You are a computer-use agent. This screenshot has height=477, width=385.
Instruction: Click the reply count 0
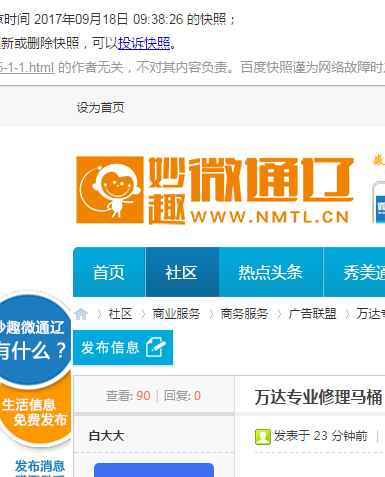pyautogui.click(x=197, y=396)
